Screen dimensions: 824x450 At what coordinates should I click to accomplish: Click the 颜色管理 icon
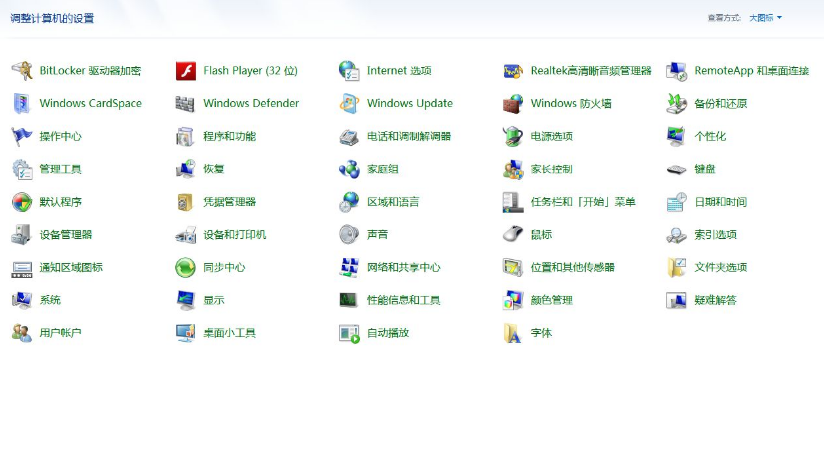[513, 300]
